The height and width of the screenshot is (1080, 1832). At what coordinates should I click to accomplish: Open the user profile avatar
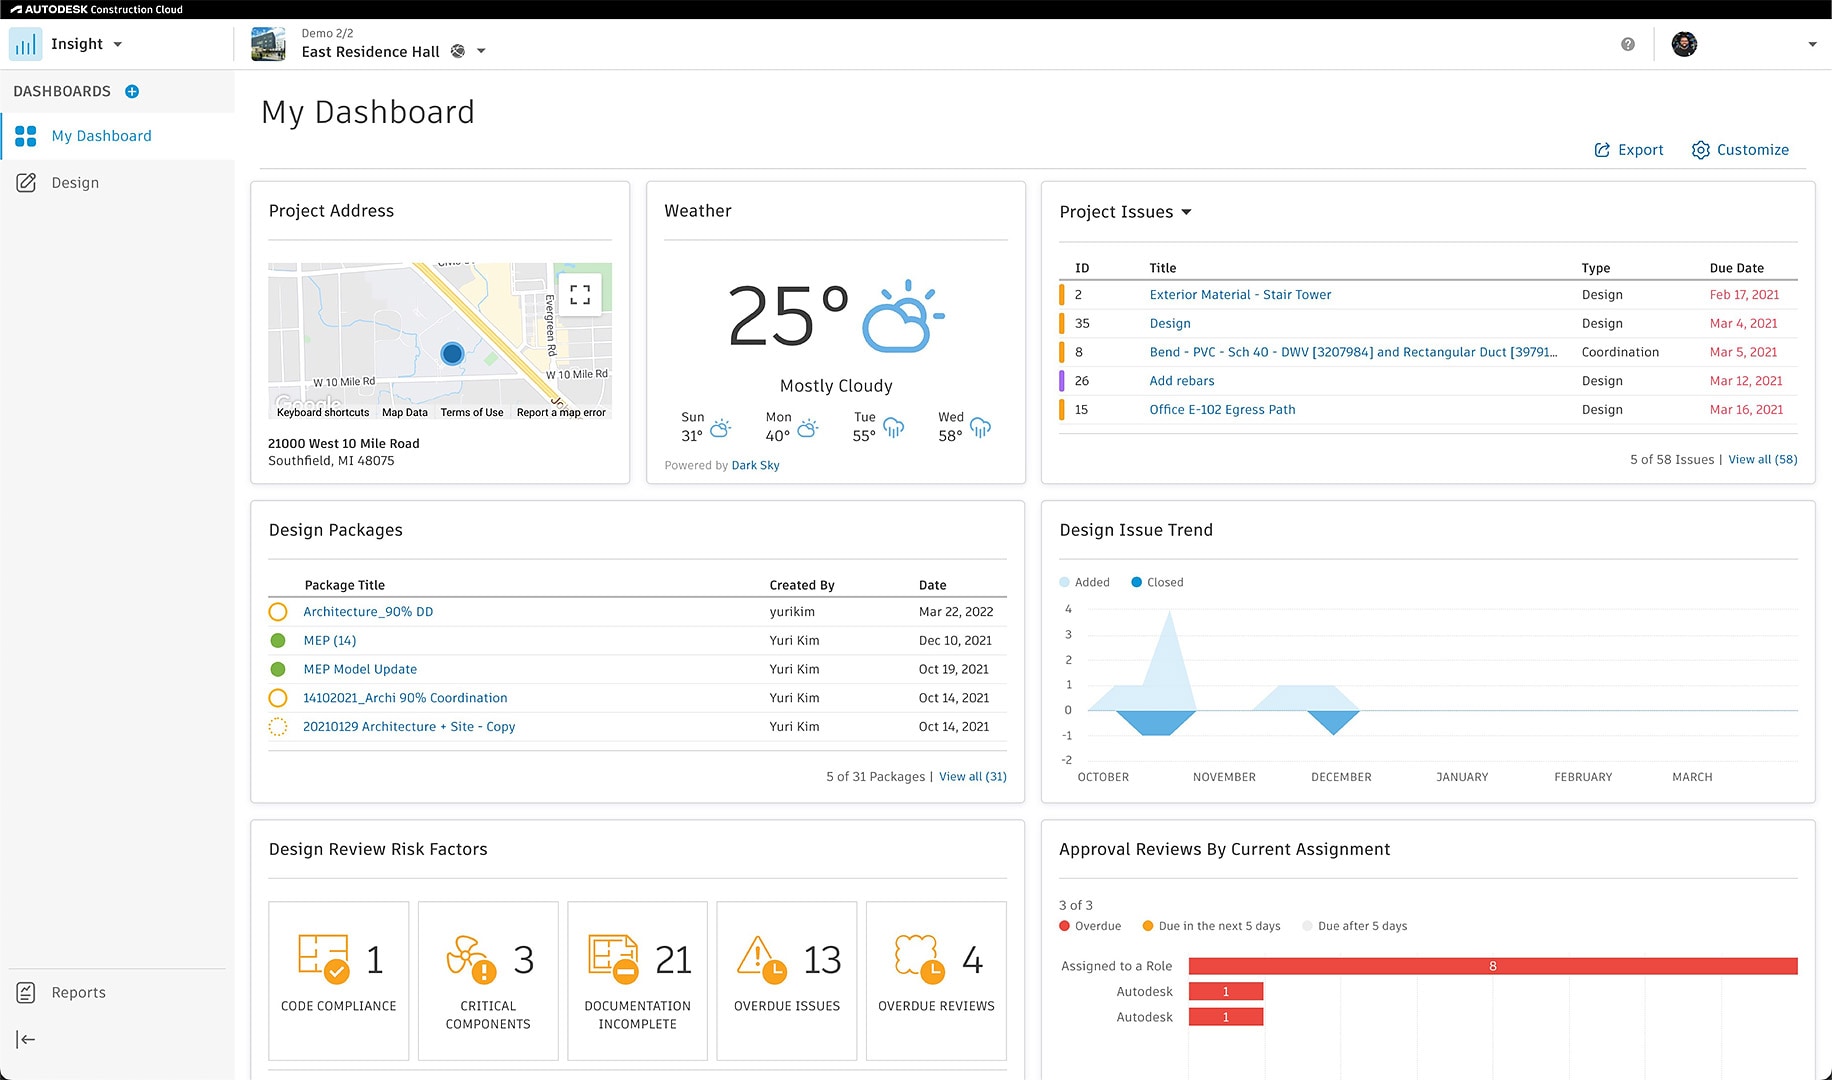tap(1684, 45)
